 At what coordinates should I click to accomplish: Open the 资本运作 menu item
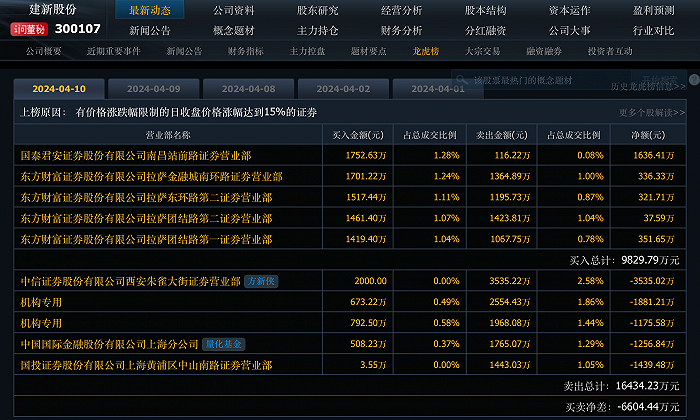tap(569, 10)
